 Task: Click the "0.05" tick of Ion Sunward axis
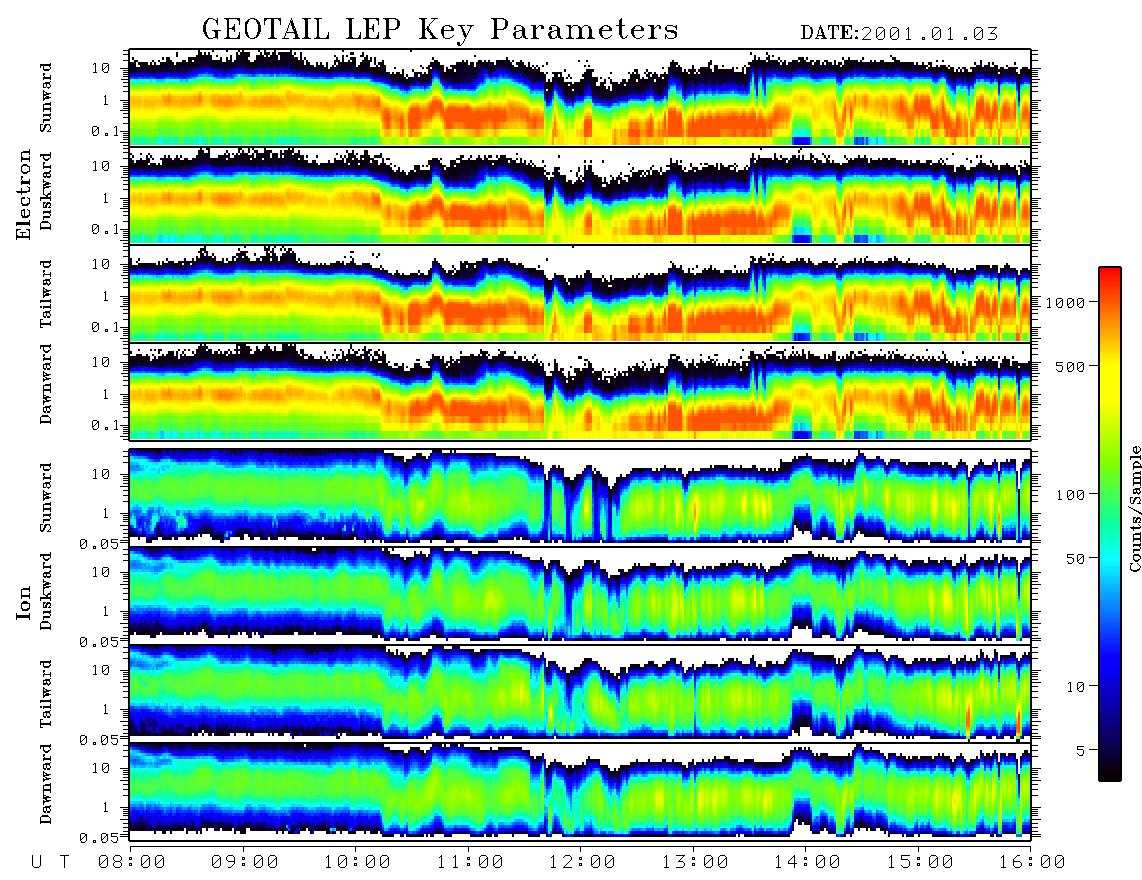99,544
